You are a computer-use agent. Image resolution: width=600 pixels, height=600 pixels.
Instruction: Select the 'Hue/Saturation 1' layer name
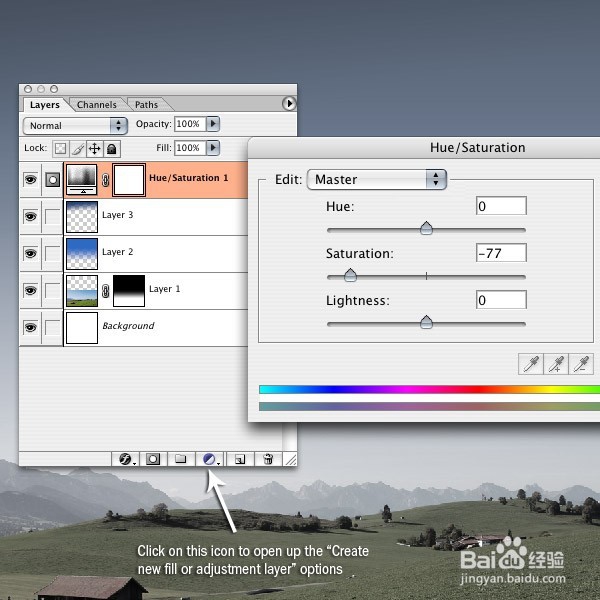189,178
